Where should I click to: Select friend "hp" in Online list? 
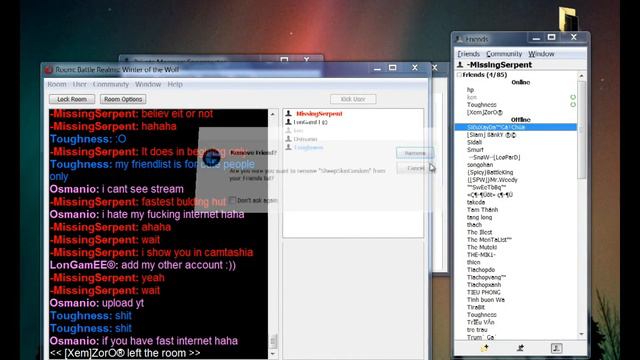(471, 90)
